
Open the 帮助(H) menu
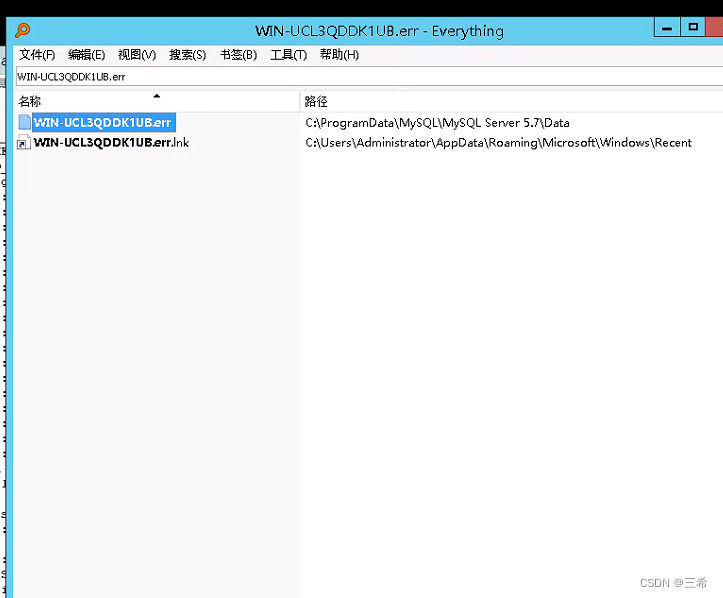[339, 55]
